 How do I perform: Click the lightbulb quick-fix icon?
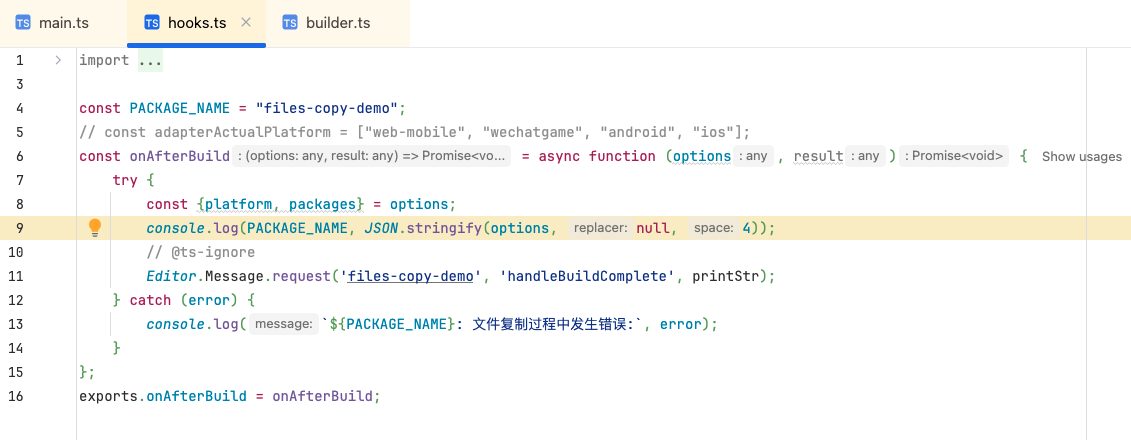[95, 228]
